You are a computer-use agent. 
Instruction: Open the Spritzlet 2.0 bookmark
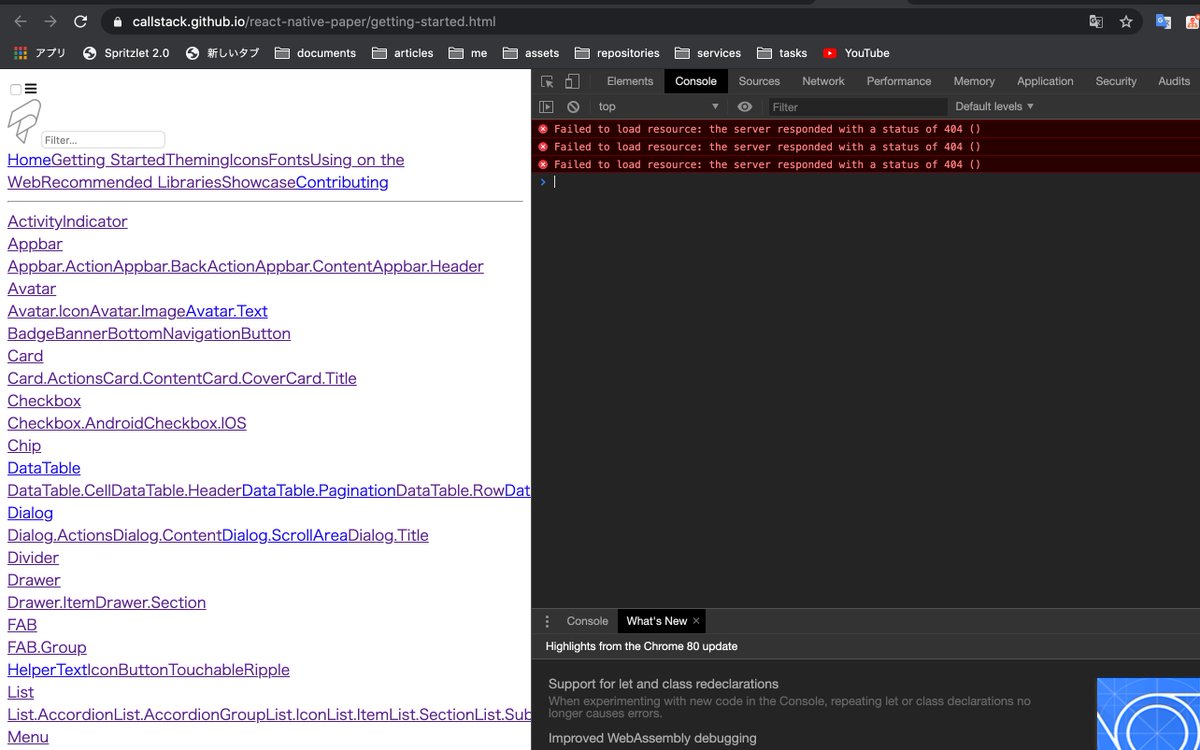click(126, 53)
